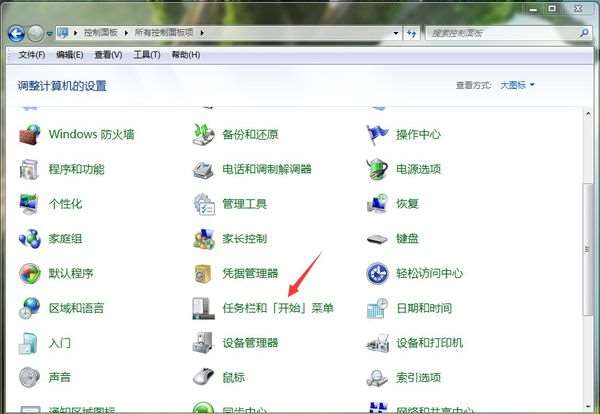Click the 所有控制面板项 breadcrumb segment
Viewport: 600px width, 414px height.
coord(164,33)
